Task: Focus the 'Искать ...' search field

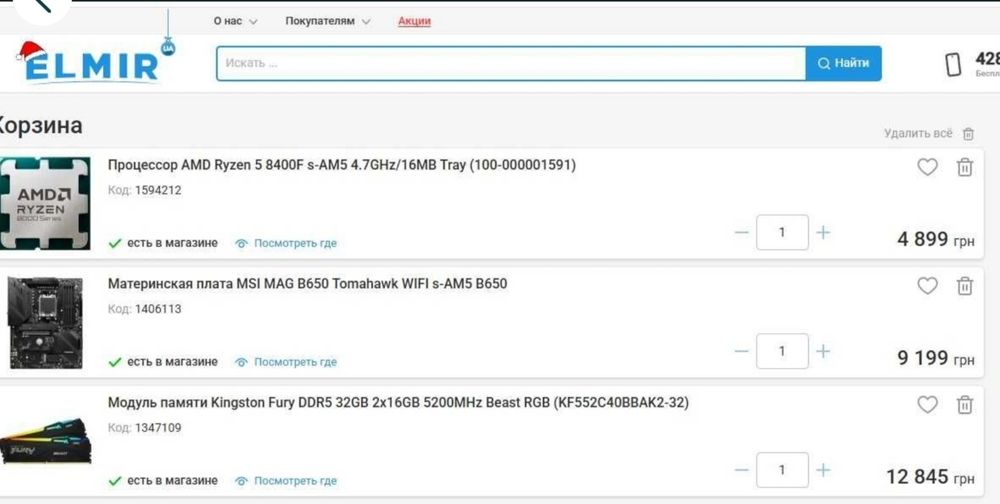Action: tap(511, 63)
